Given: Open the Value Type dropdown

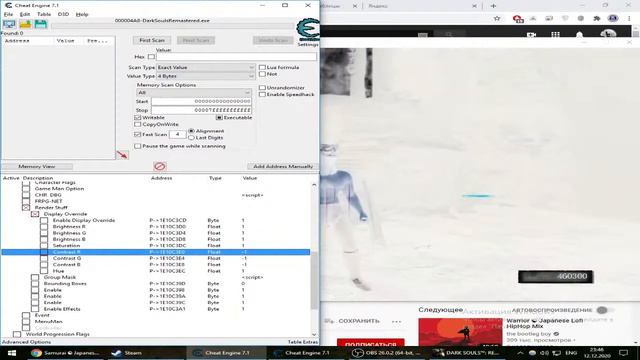Looking at the screenshot, I should click(206, 76).
